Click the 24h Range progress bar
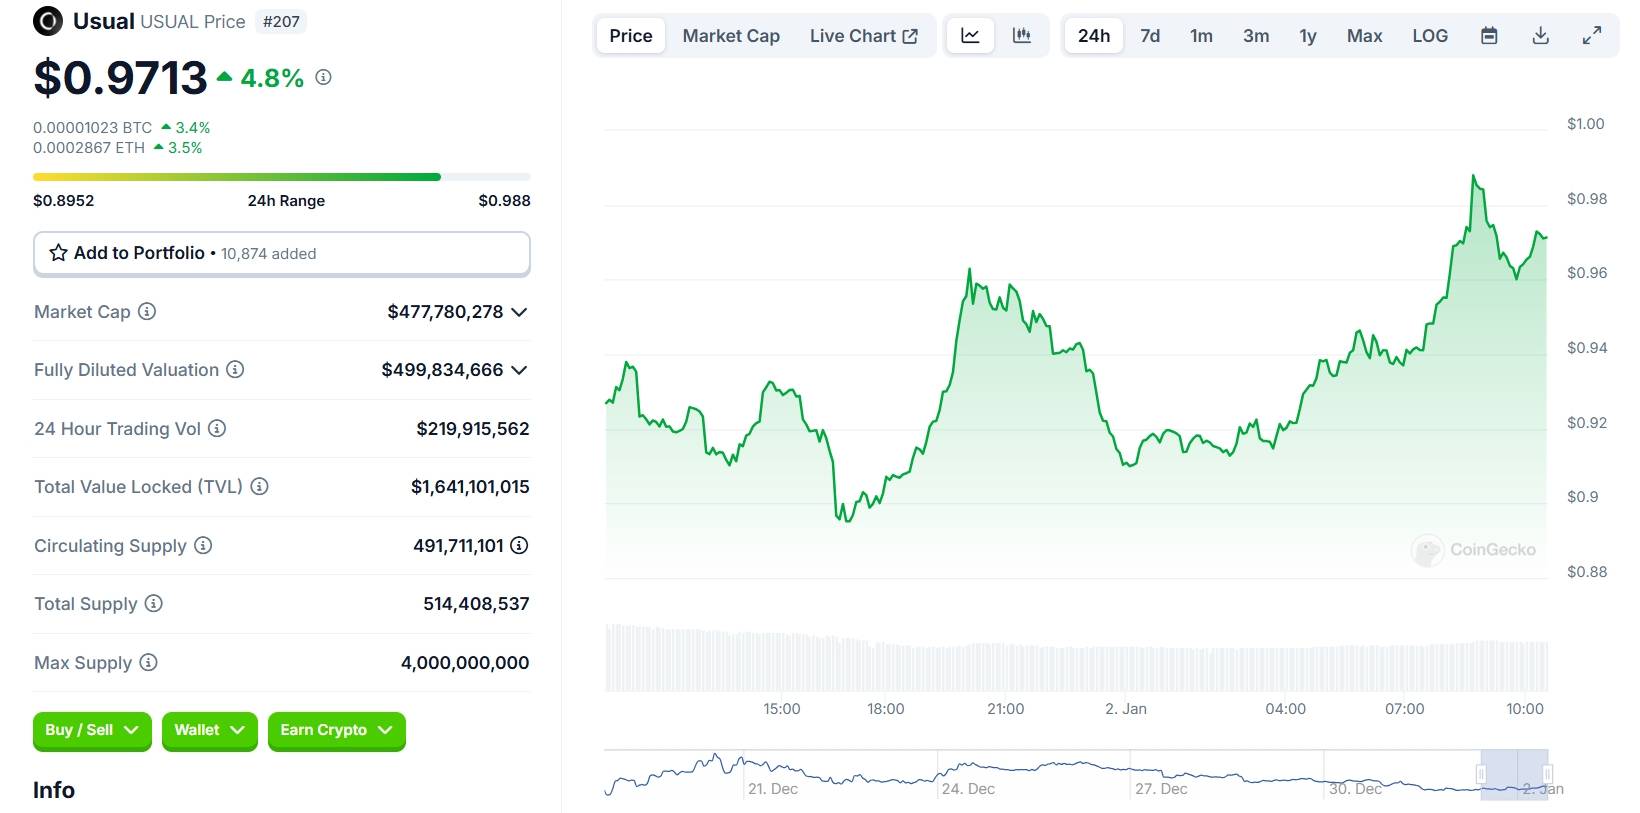 (282, 177)
